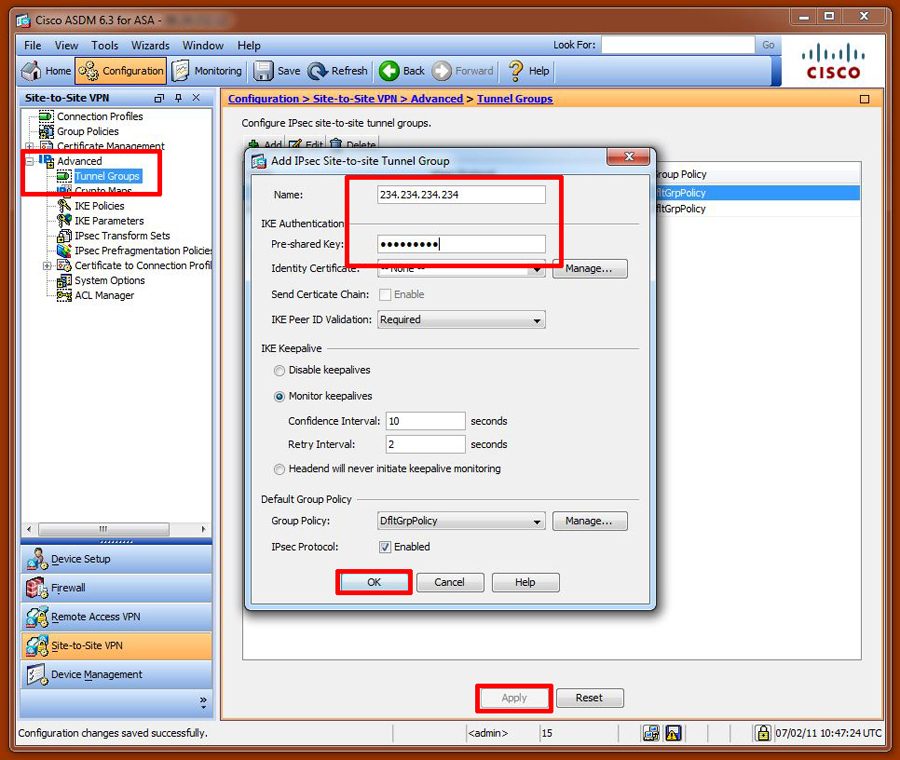Image resolution: width=900 pixels, height=760 pixels.
Task: Click the Site-to-Site VPN panel icon
Action: (37, 645)
